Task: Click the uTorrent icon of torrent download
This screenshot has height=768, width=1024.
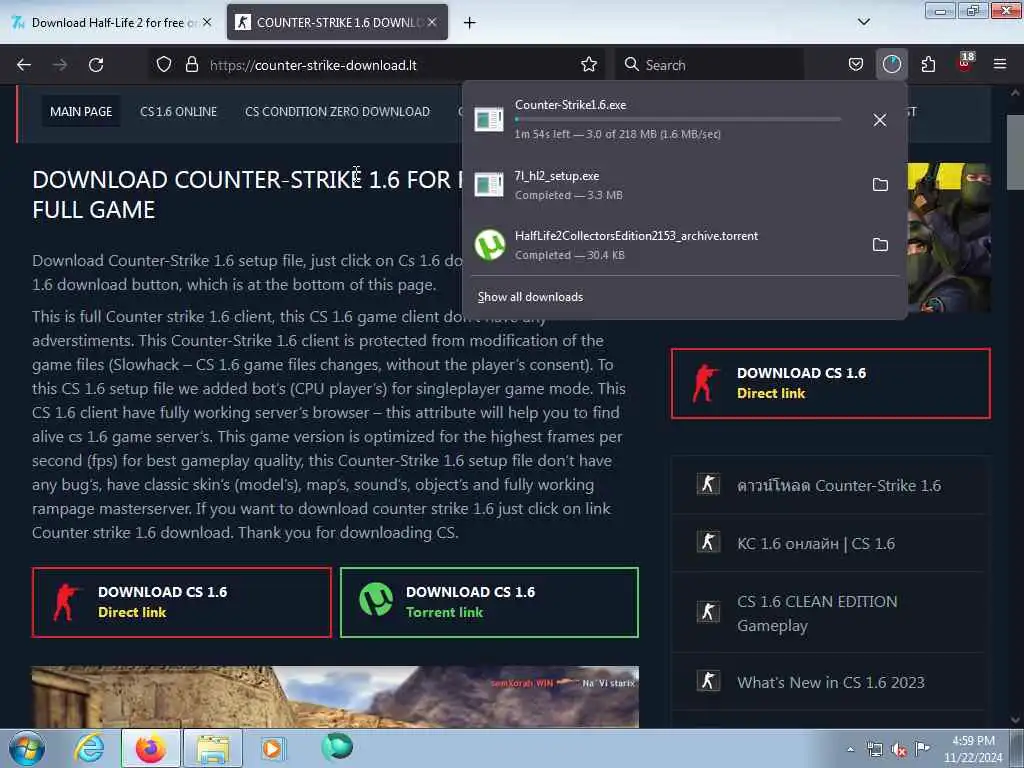Action: click(490, 245)
